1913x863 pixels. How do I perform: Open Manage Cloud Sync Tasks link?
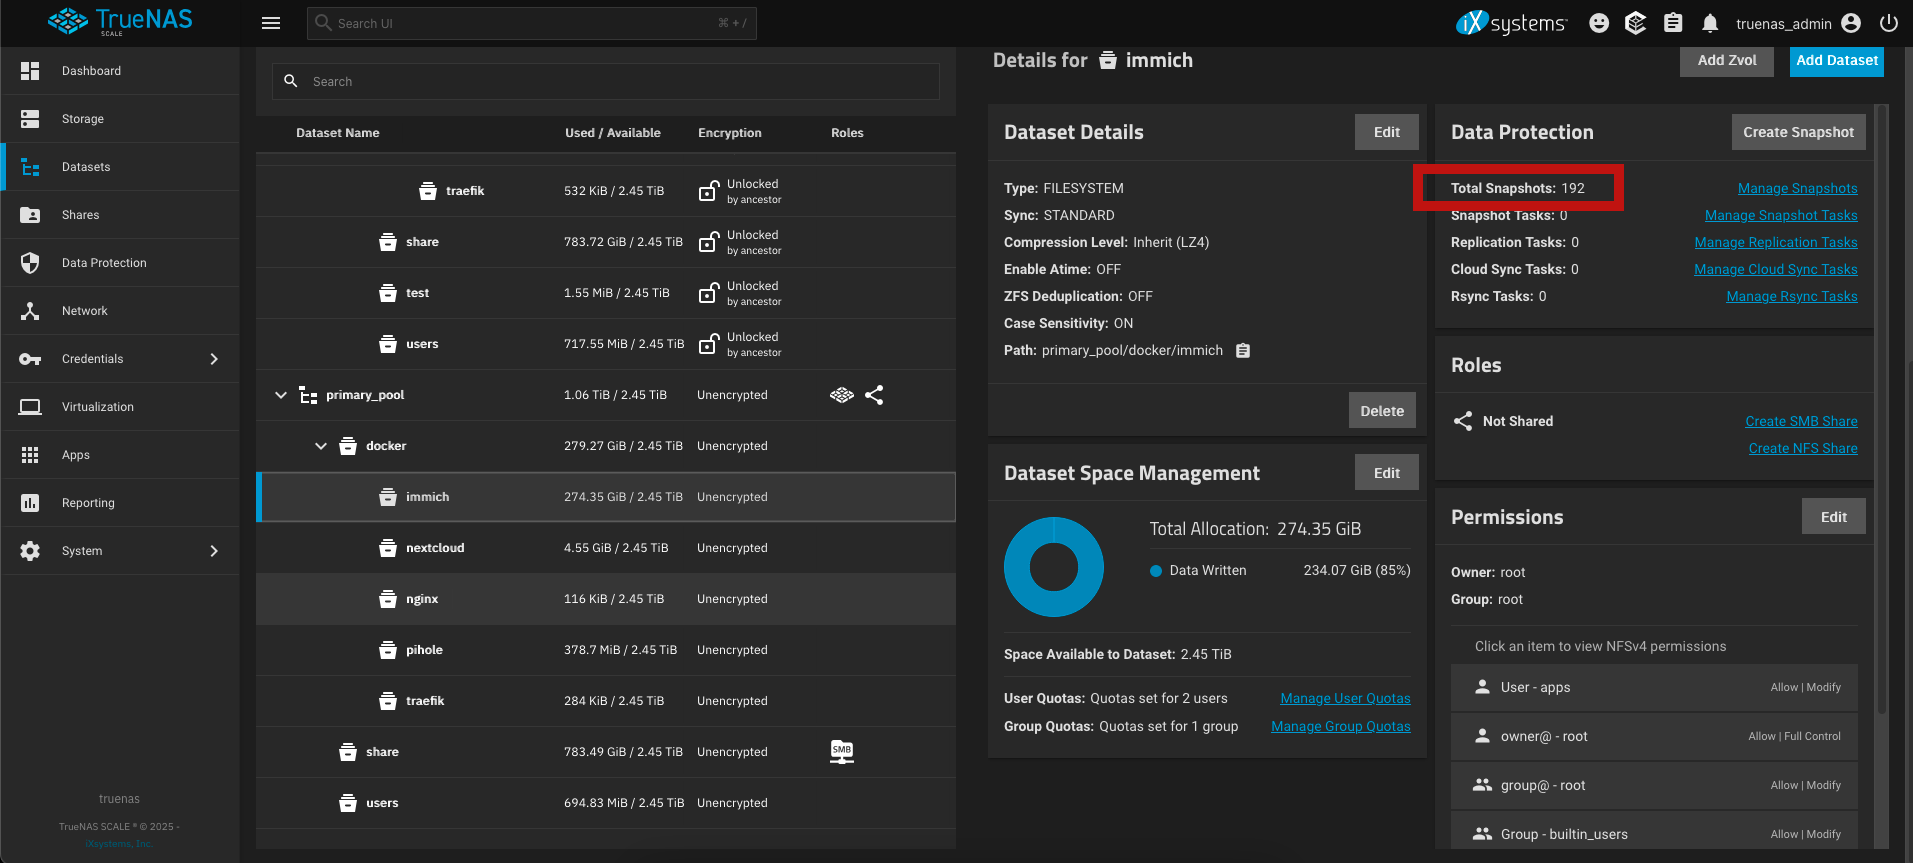1776,269
